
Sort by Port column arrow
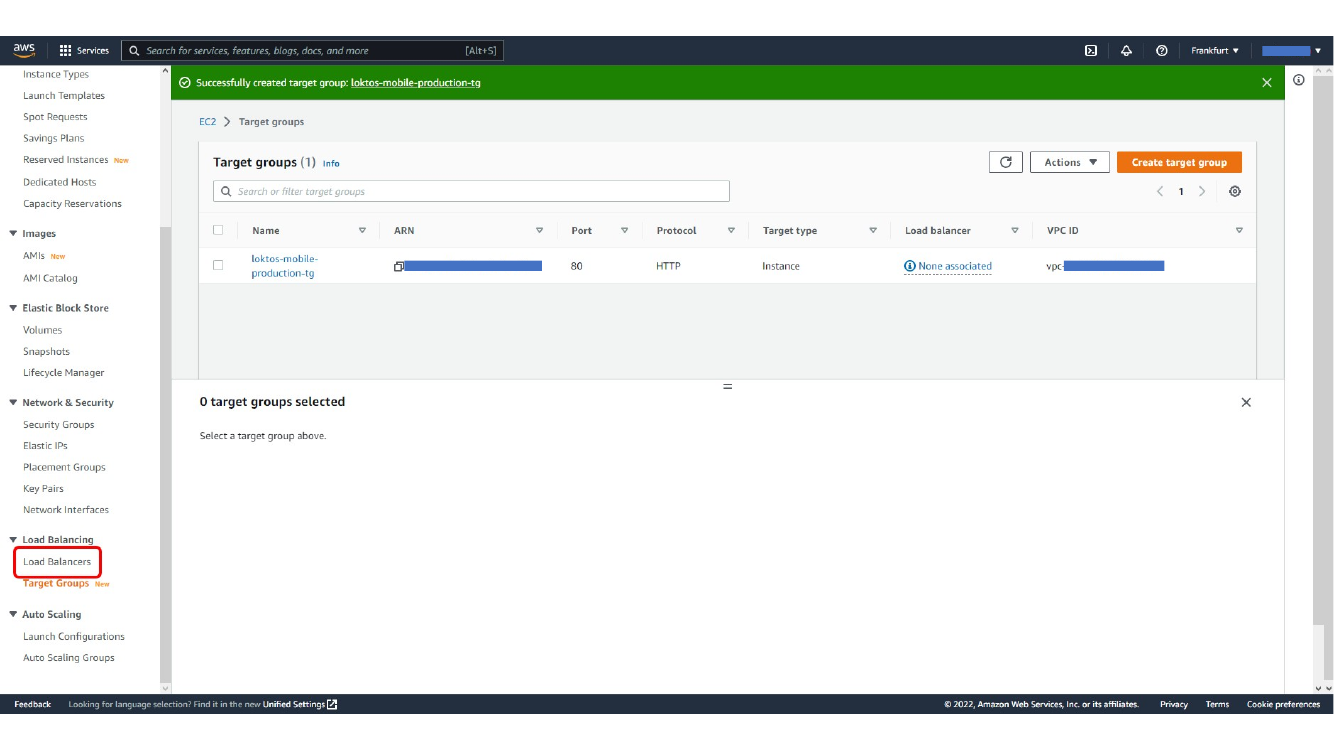tap(624, 231)
